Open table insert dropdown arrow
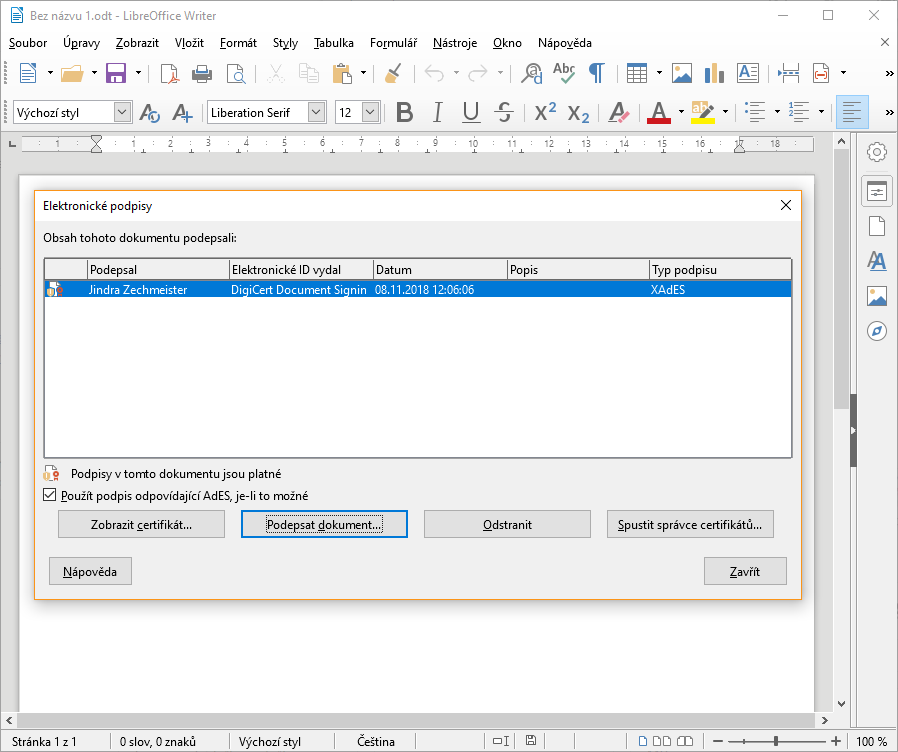Image resolution: width=898 pixels, height=752 pixels. [659, 73]
